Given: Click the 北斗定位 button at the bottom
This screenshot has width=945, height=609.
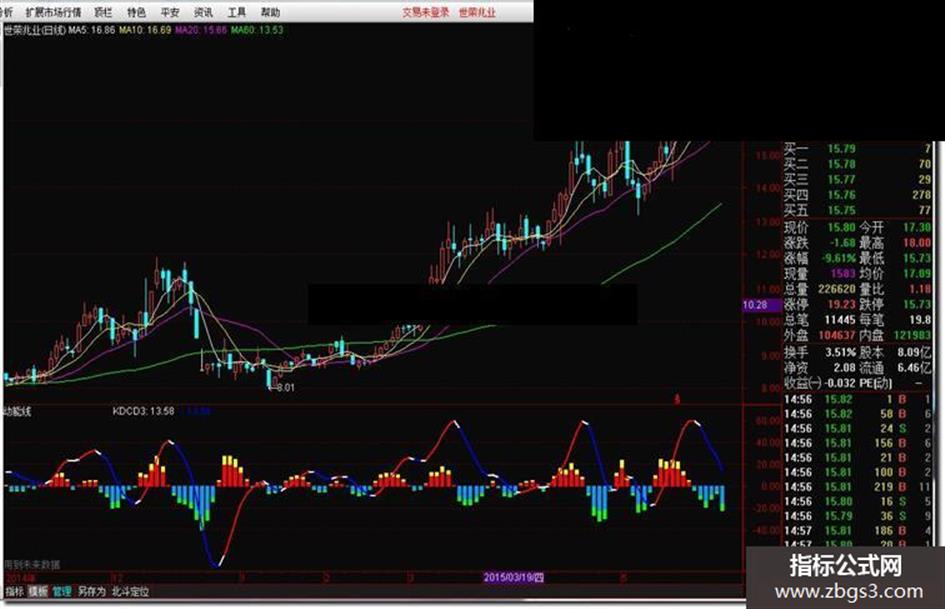Looking at the screenshot, I should point(130,592).
